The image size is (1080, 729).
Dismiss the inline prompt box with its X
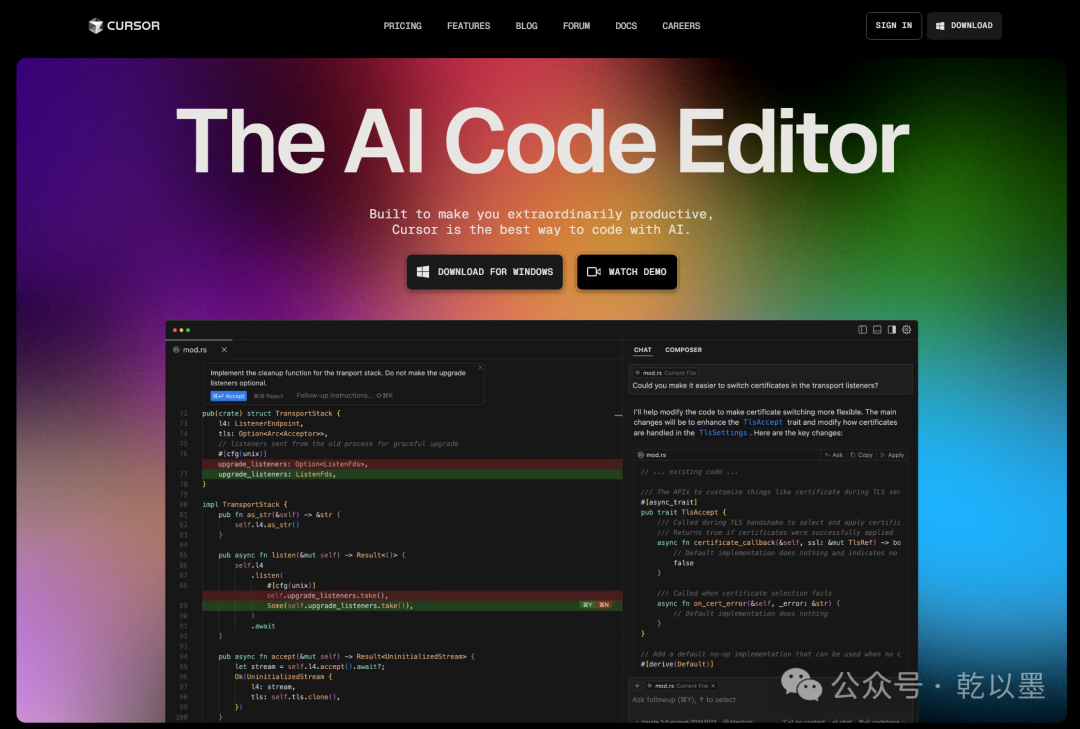tap(480, 368)
